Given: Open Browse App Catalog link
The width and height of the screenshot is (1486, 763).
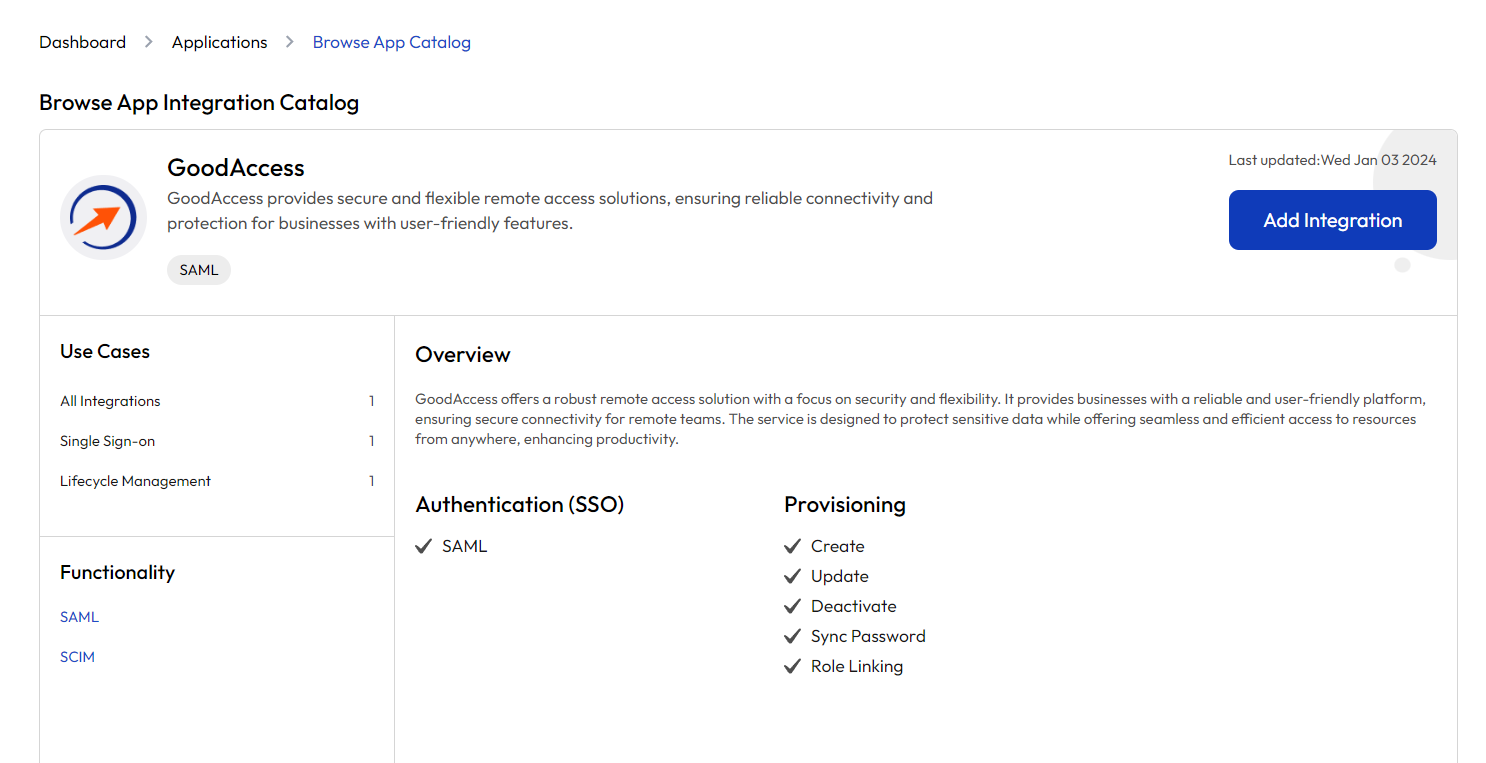Looking at the screenshot, I should point(391,42).
